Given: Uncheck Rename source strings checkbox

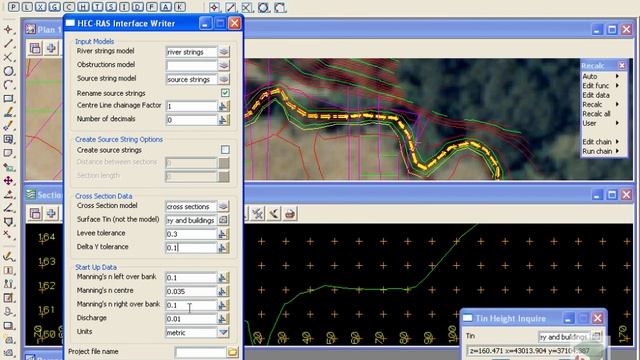Looking at the screenshot, I should click(225, 93).
